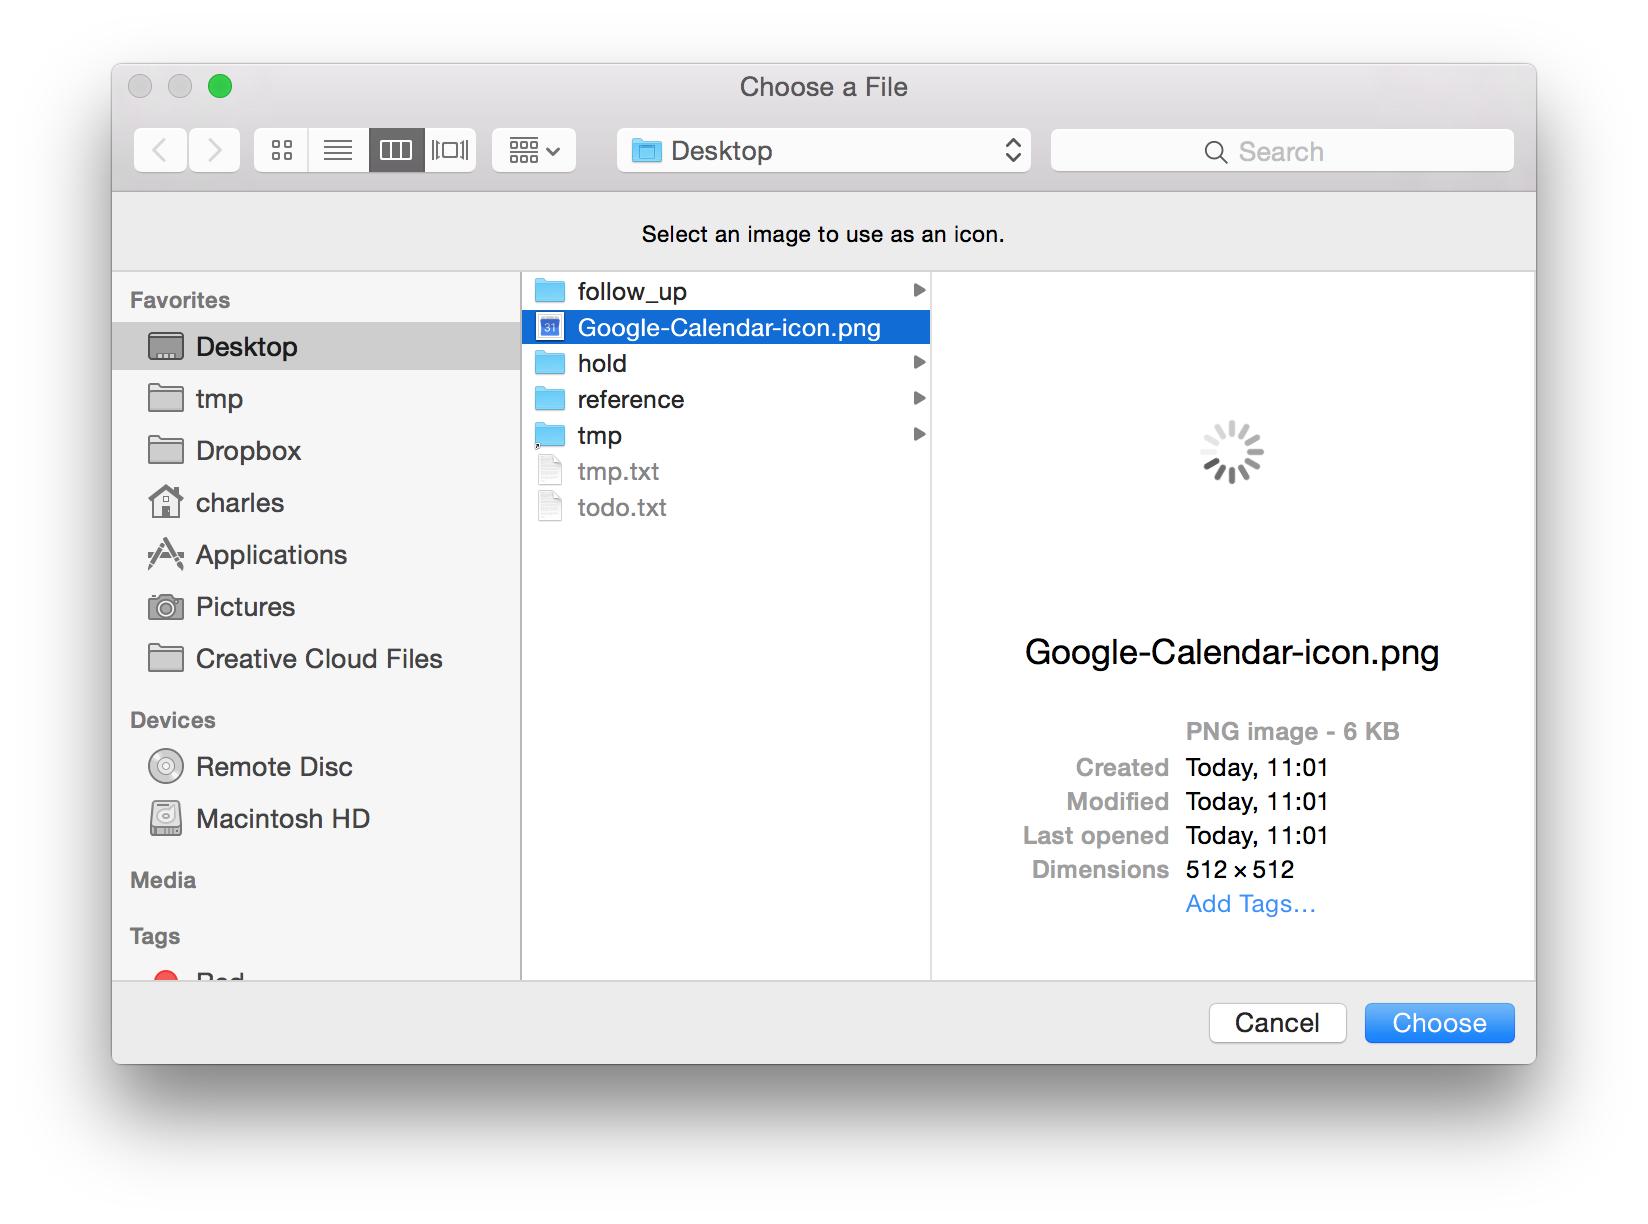The height and width of the screenshot is (1224, 1648).
Task: Click the tmp.txt file
Action: [x=726, y=471]
